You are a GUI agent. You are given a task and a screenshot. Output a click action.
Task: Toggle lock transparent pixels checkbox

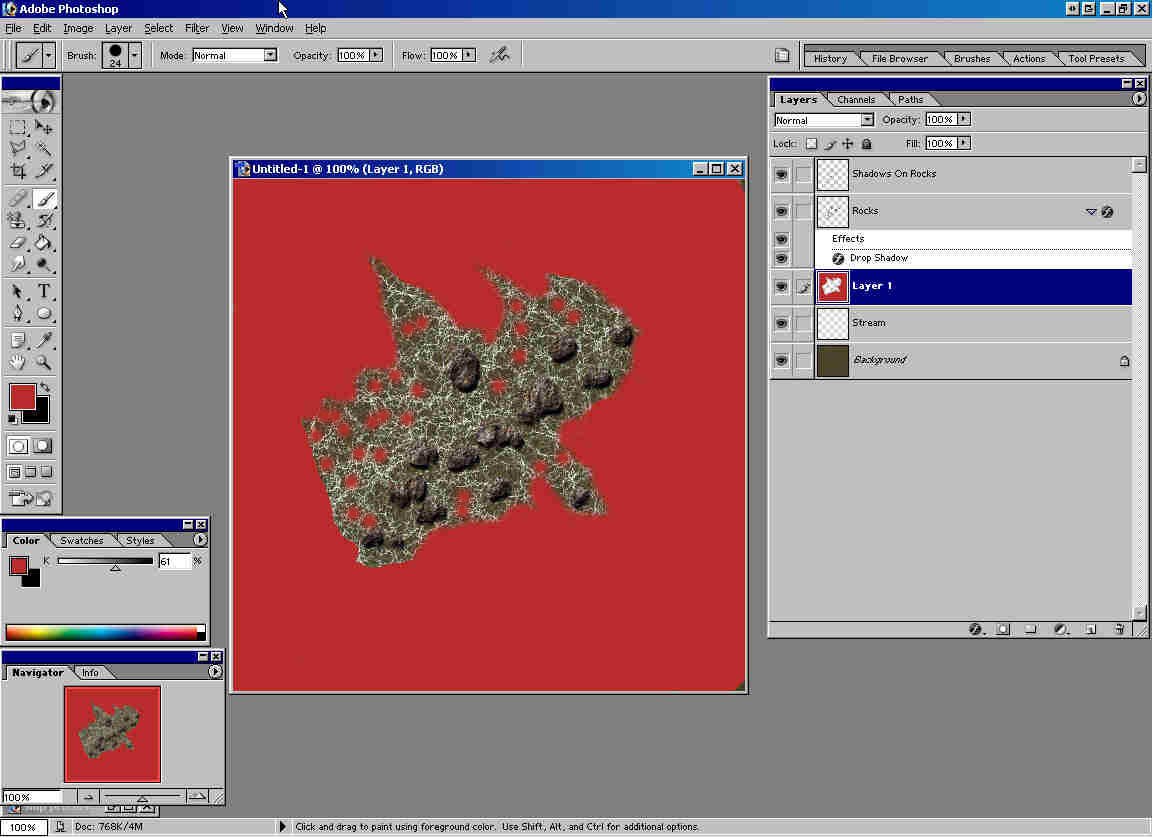tap(811, 144)
